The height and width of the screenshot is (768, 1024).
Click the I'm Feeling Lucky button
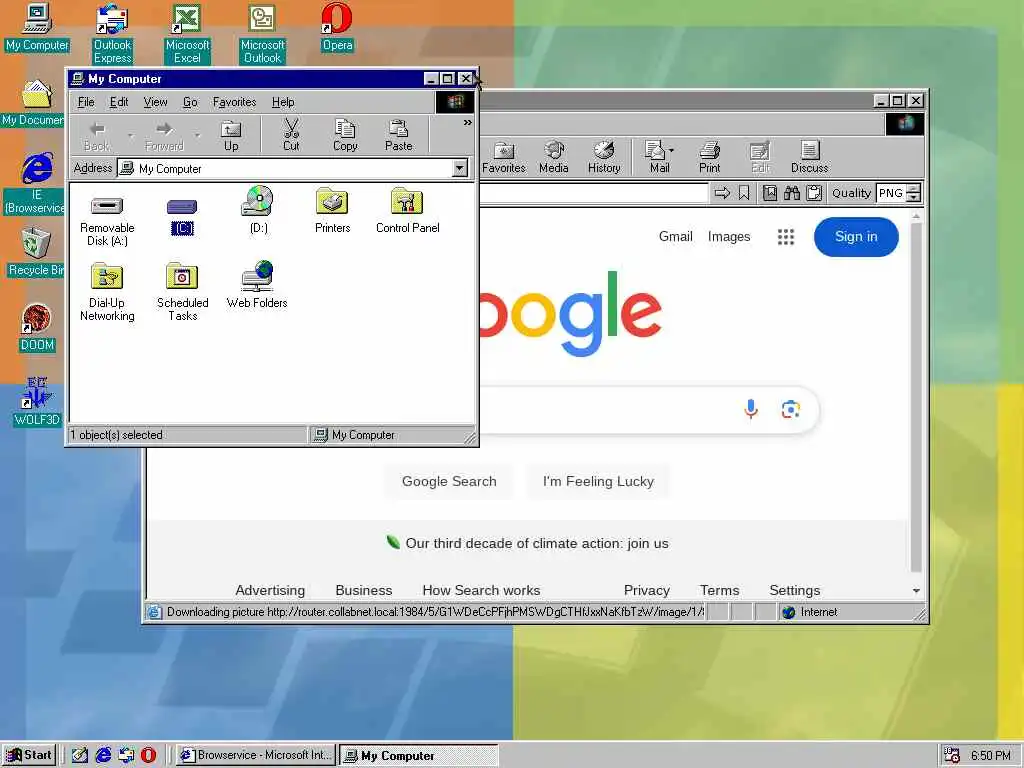click(598, 481)
